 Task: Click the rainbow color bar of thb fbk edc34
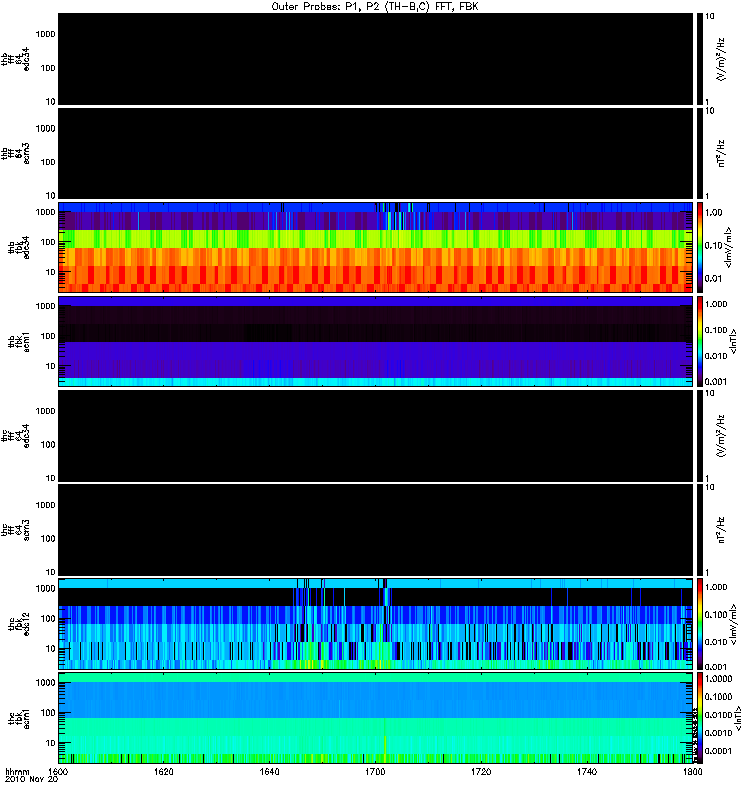(699, 247)
